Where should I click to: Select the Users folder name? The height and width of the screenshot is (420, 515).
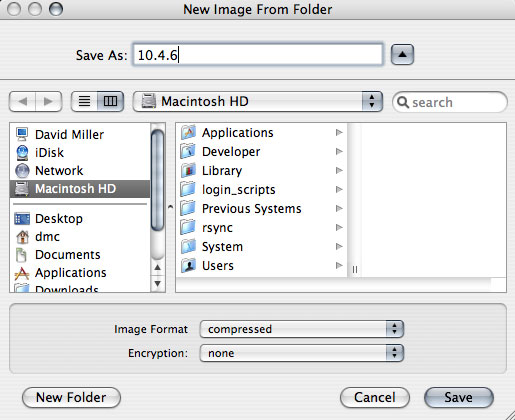pyautogui.click(x=218, y=266)
